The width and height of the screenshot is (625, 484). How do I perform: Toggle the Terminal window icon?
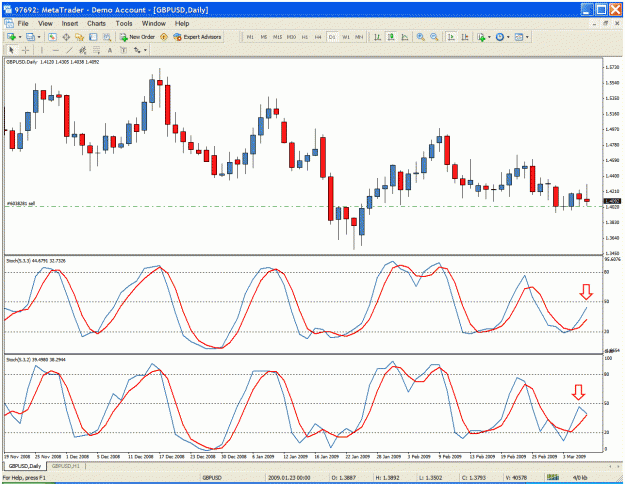coord(93,37)
